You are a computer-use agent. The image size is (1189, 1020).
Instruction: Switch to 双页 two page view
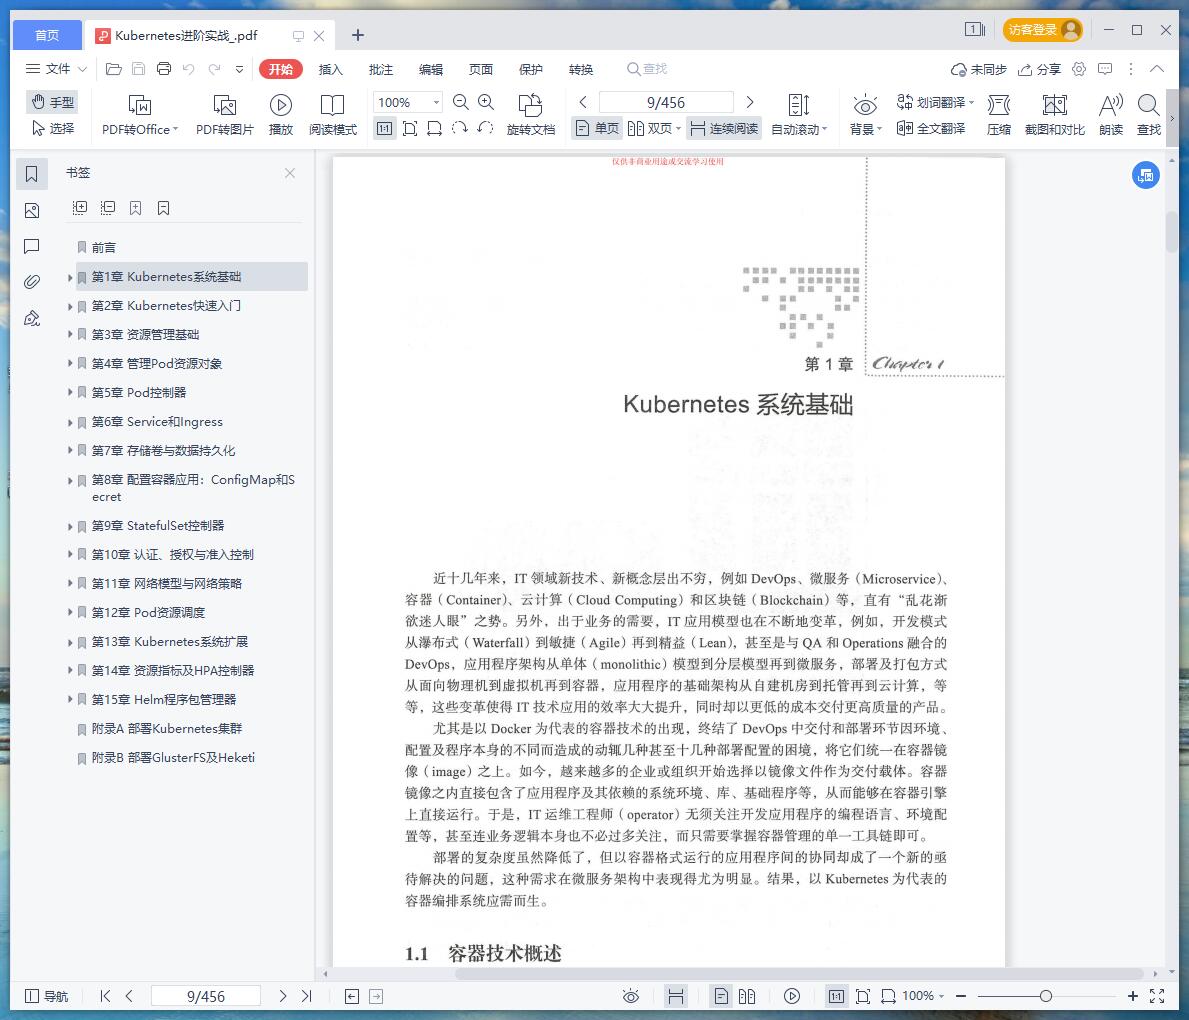click(653, 128)
